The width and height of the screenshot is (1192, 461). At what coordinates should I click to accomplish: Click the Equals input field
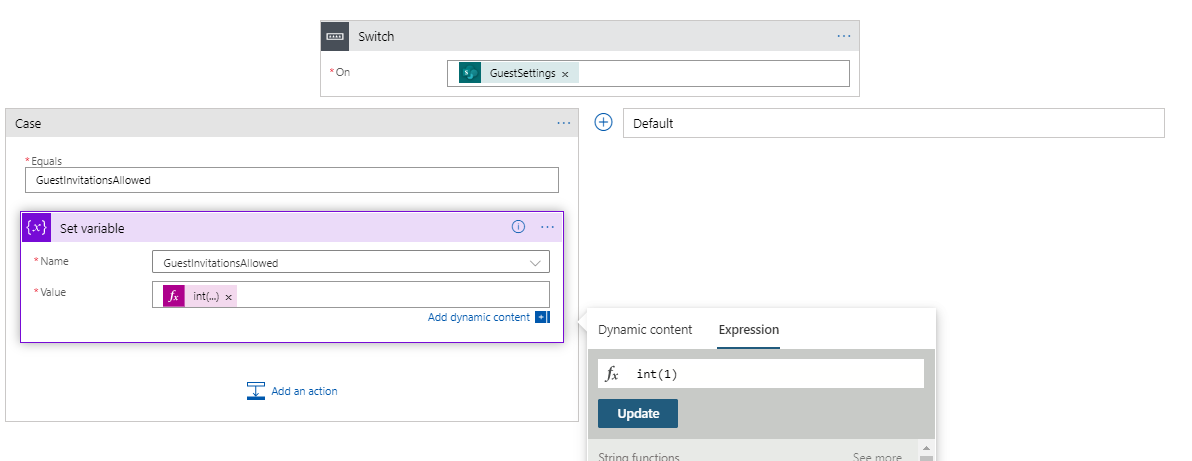tap(292, 180)
